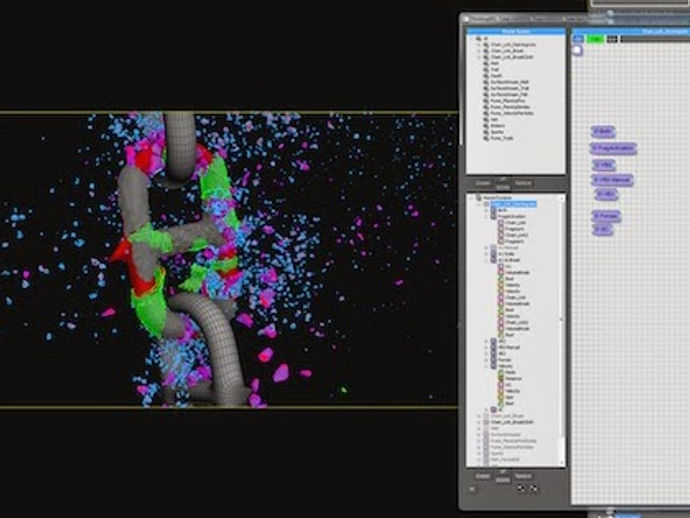Click the group icon beside Death

pyautogui.click(x=486, y=76)
